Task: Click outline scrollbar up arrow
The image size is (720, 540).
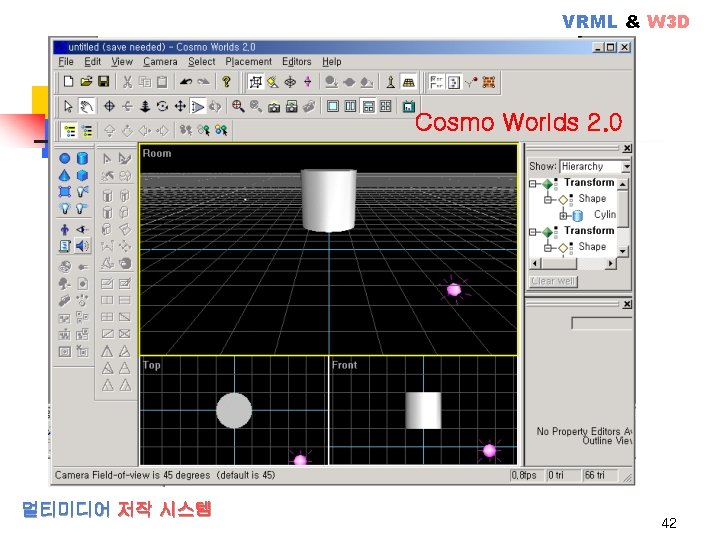Action: 623,184
